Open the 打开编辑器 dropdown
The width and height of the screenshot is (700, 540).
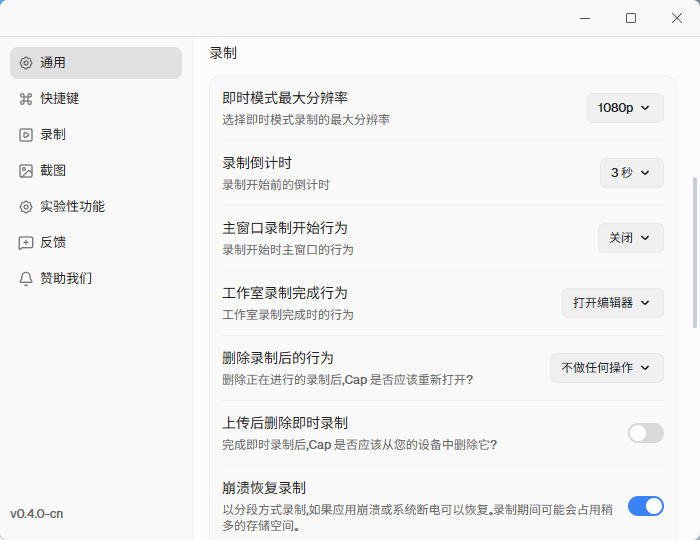(612, 303)
